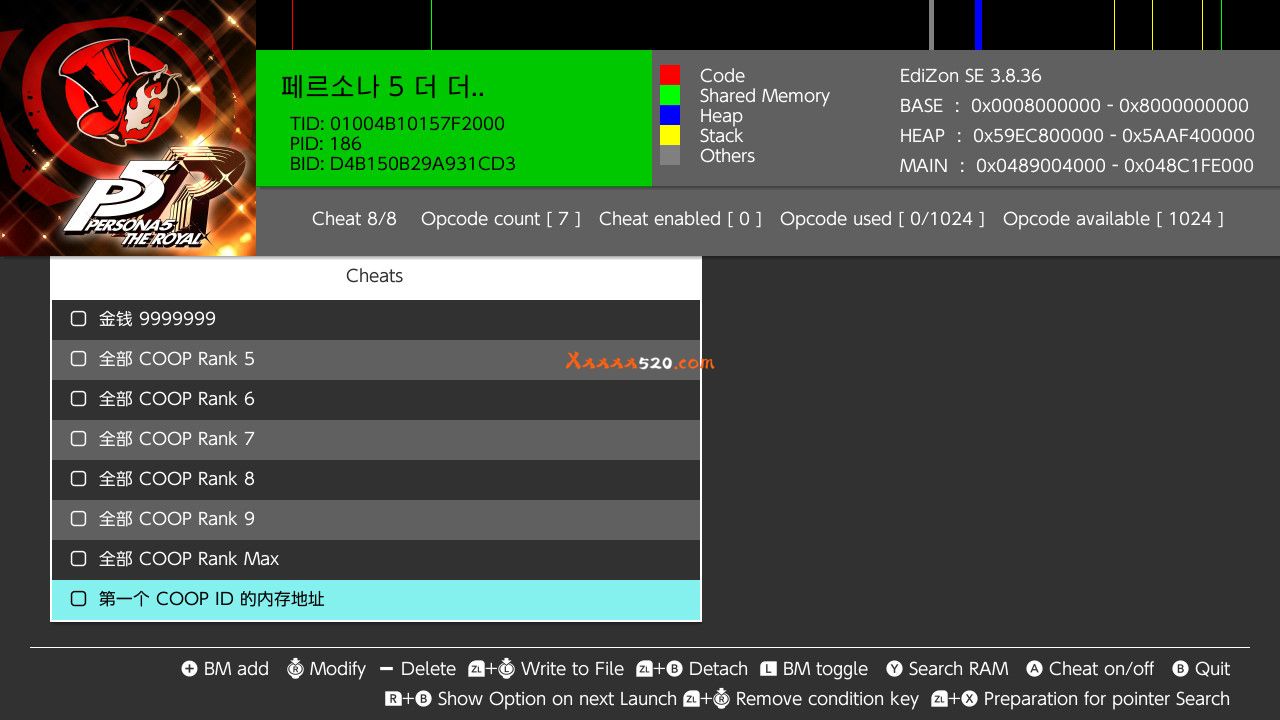Screen dimensions: 1280x720
Task: Click the Cheat 8/8 status text
Action: (x=354, y=219)
